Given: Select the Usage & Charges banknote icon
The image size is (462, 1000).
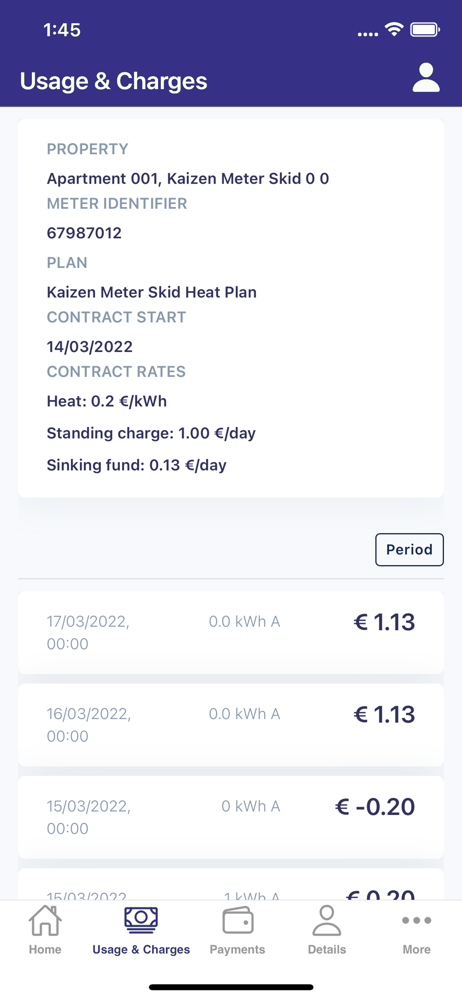Looking at the screenshot, I should tap(141, 921).
